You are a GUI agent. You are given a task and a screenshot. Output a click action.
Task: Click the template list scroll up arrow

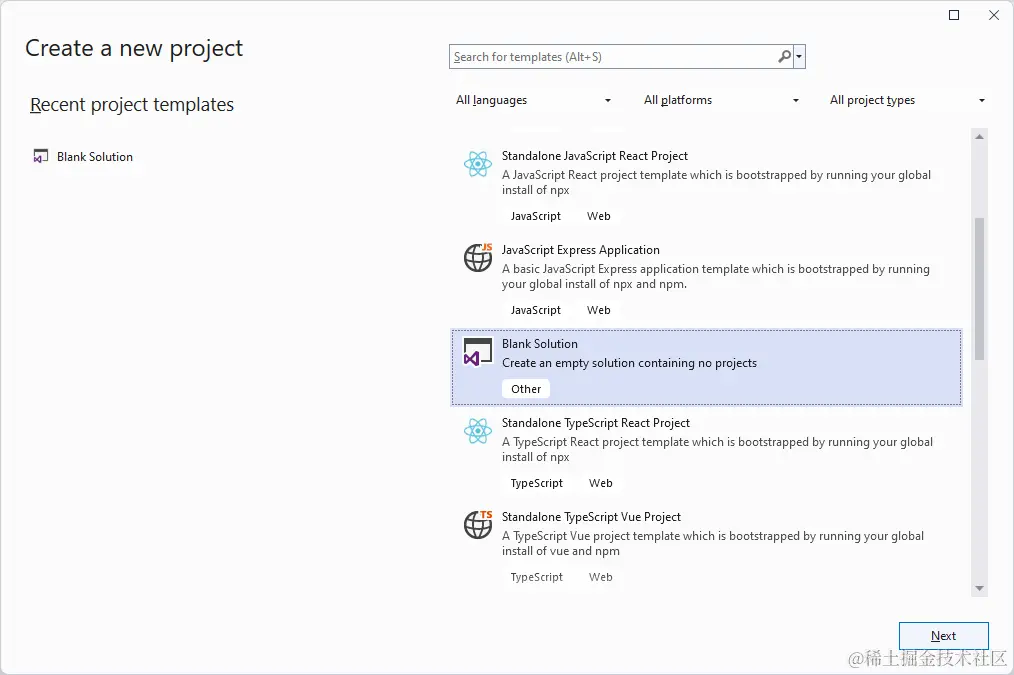click(x=979, y=136)
